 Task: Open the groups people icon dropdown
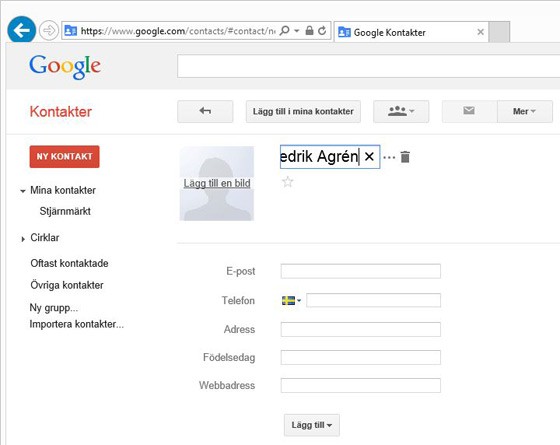(401, 111)
